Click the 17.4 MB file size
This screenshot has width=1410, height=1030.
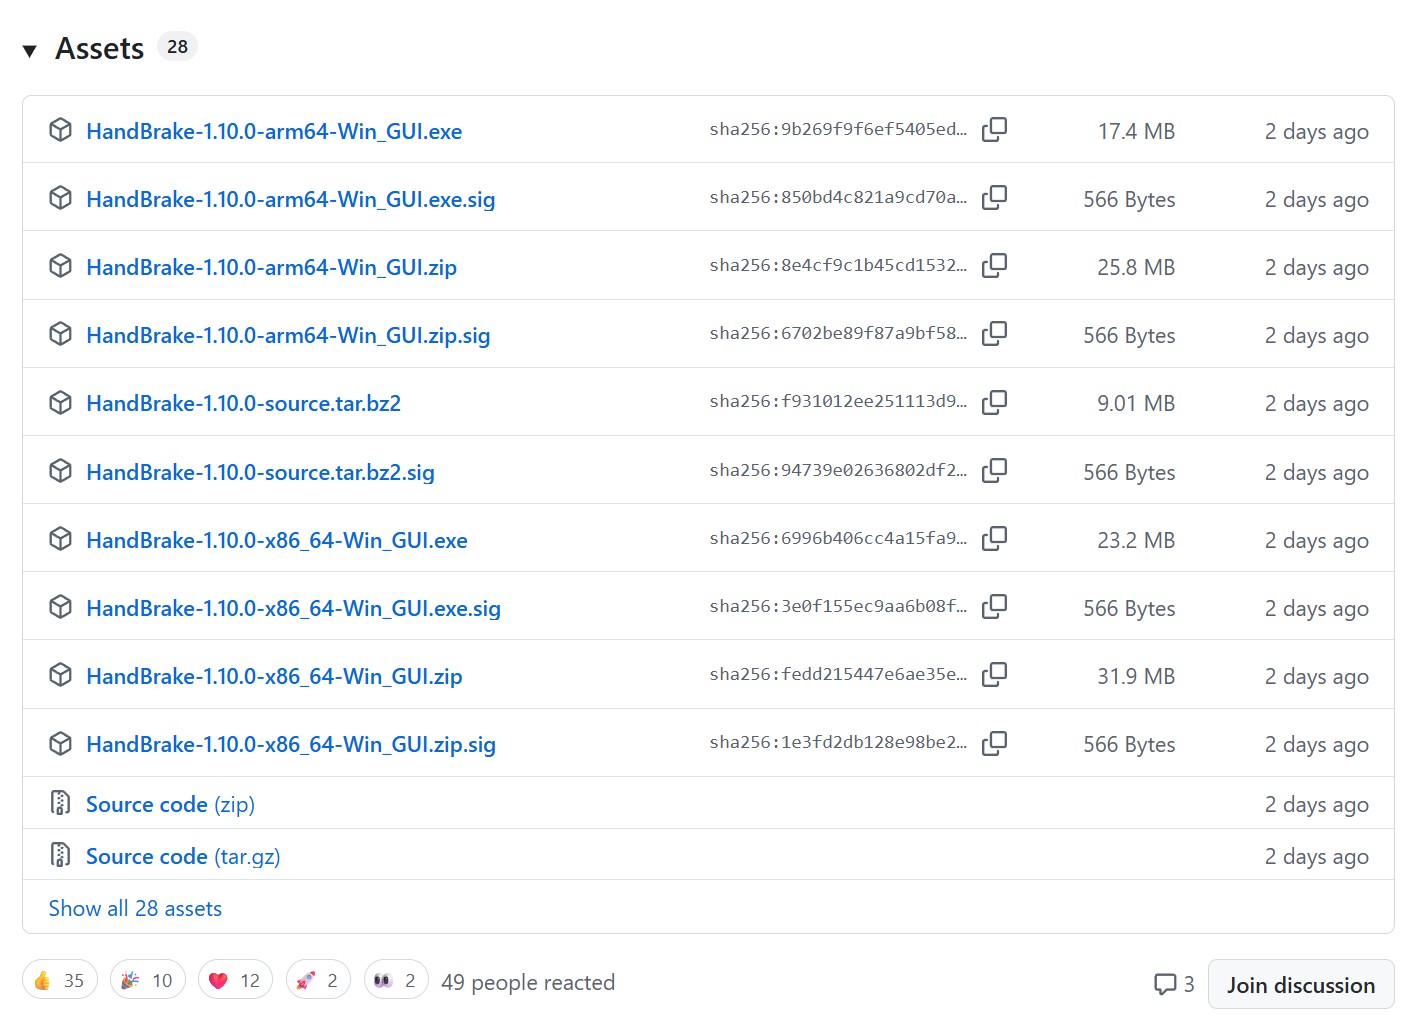1136,131
